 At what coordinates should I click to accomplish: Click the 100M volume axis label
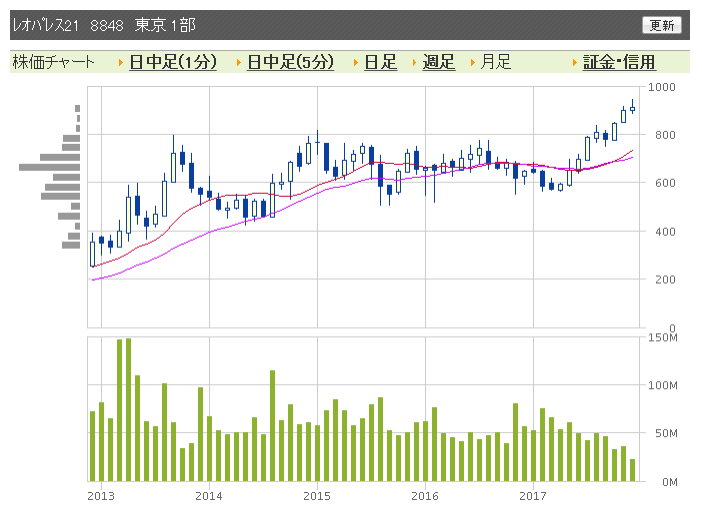[663, 385]
